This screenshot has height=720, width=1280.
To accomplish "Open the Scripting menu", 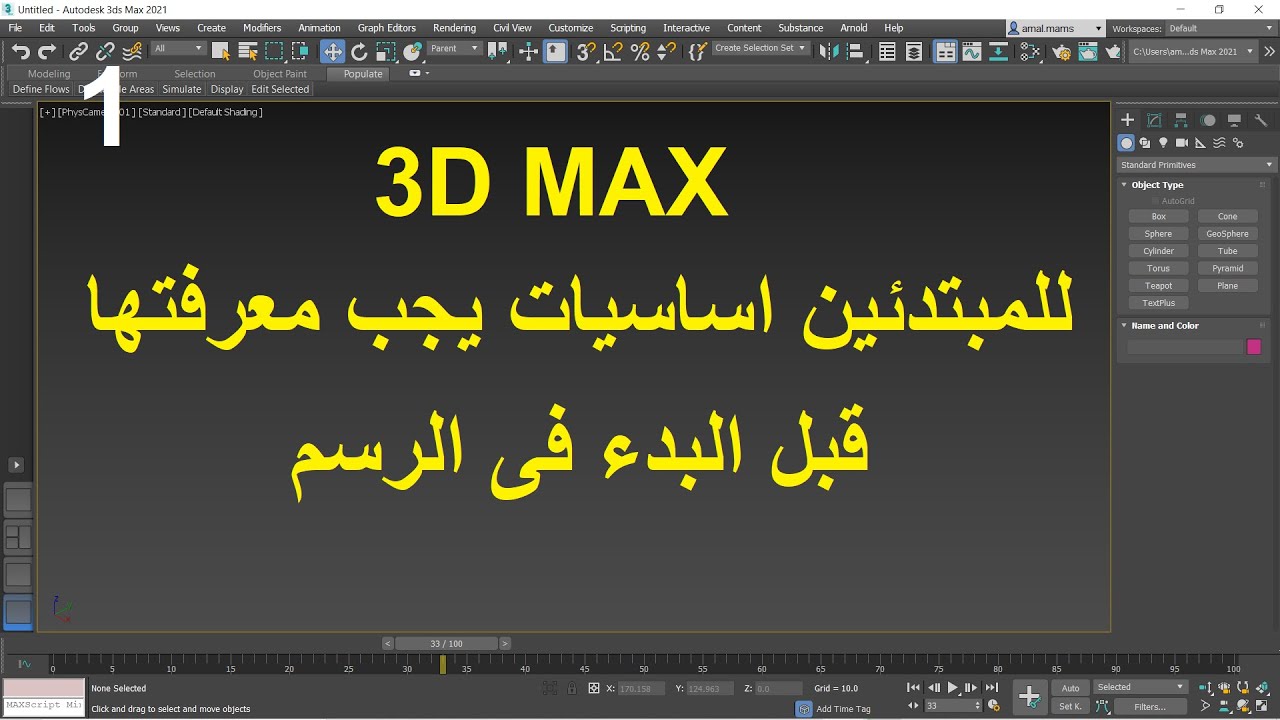I will [x=628, y=28].
